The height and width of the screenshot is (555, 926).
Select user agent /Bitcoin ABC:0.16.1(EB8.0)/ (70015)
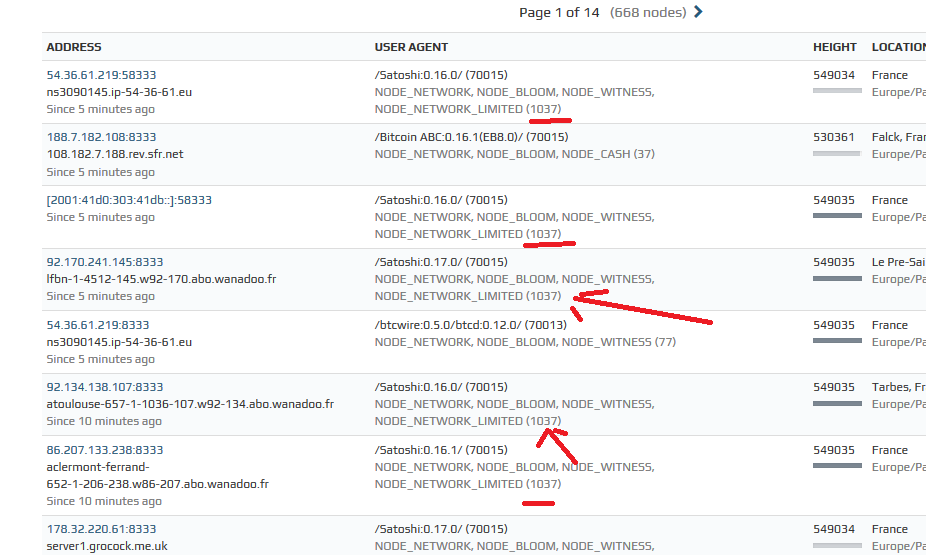(471, 137)
